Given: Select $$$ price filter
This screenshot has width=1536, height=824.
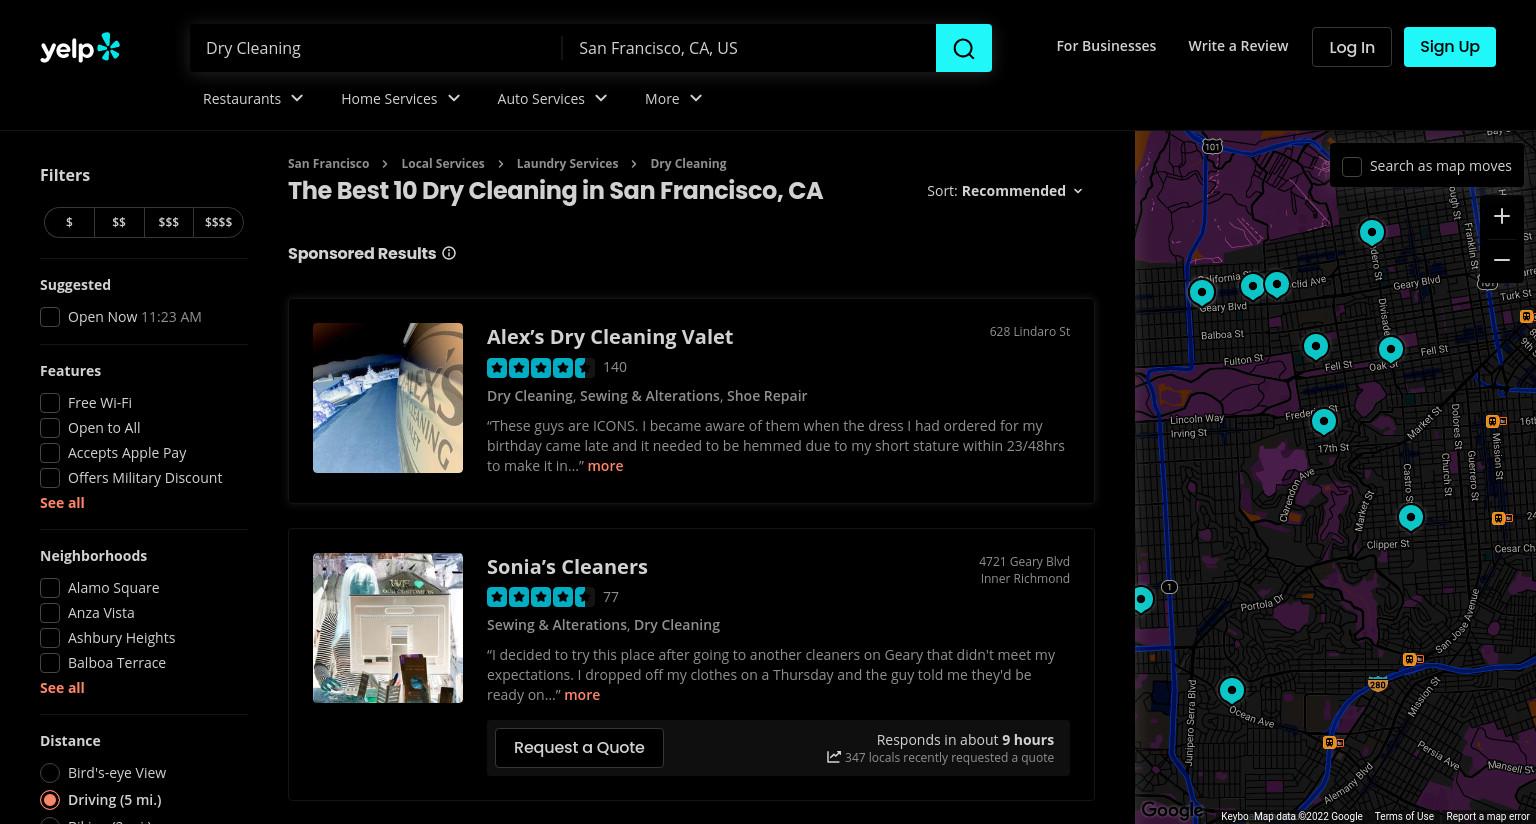Looking at the screenshot, I should [169, 222].
